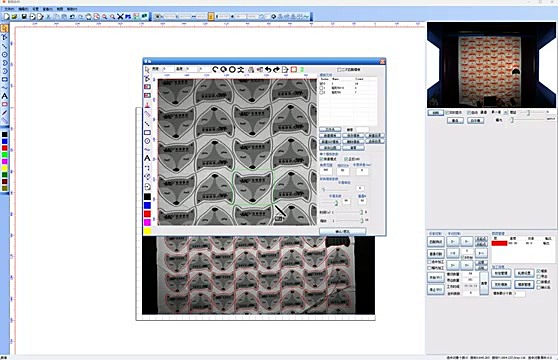This screenshot has height=360, width=558.
Task: Select the Circle tool in the dialog sidebar
Action: 147,141
